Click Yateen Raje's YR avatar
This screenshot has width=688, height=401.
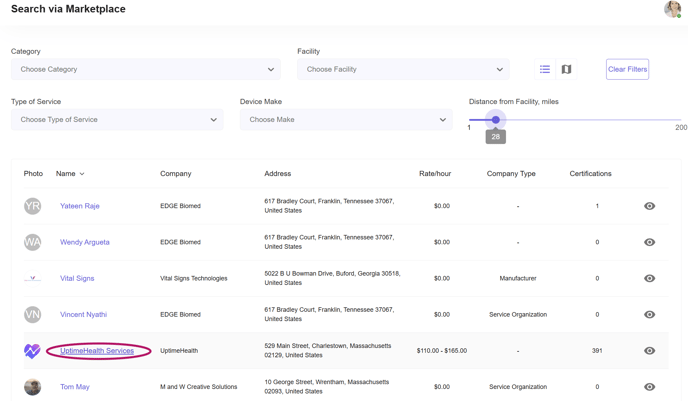[33, 206]
